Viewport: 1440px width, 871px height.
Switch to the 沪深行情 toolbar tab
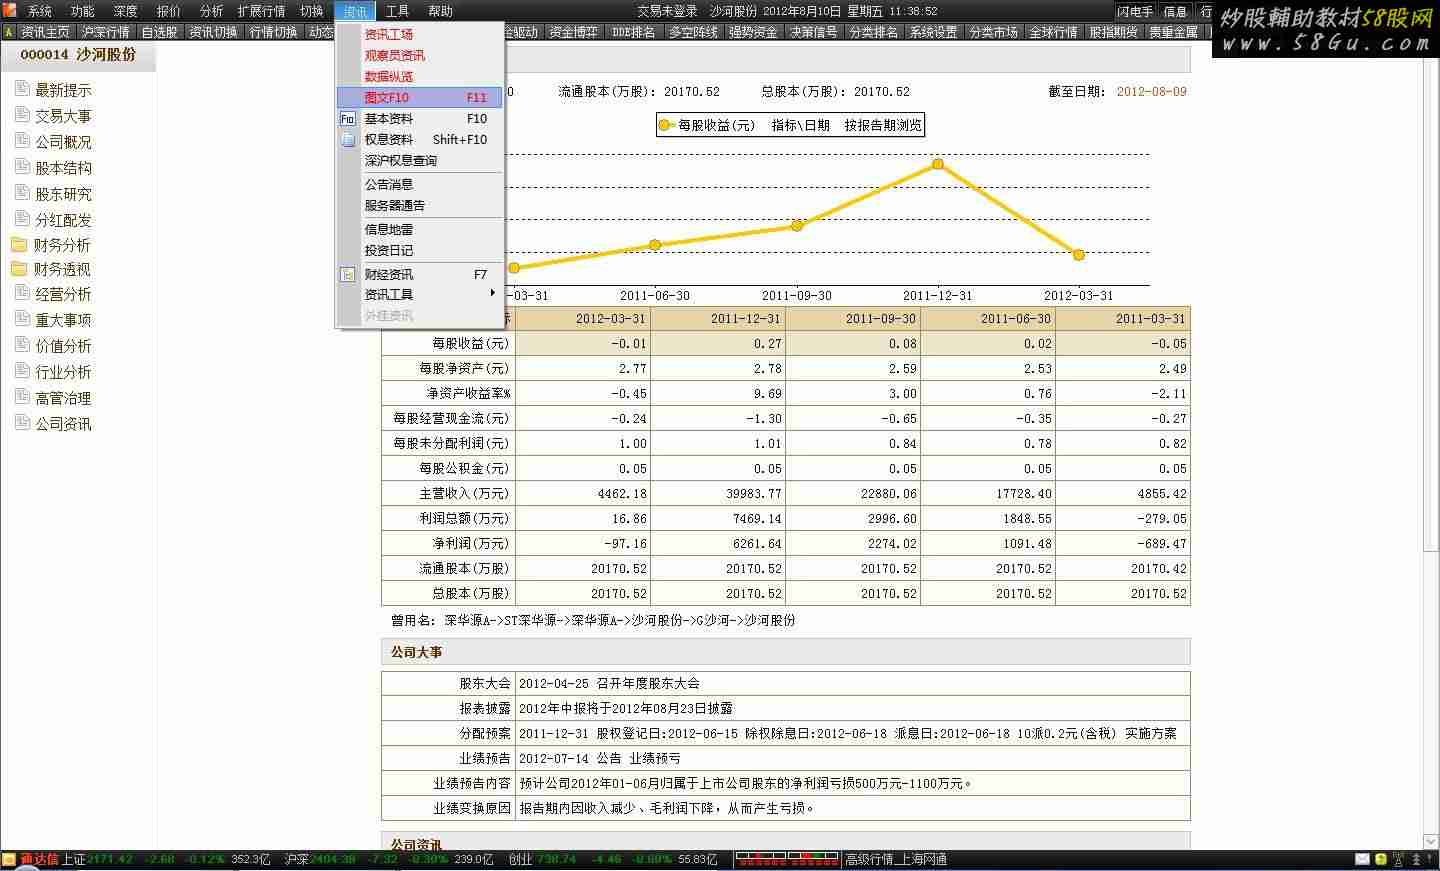pyautogui.click(x=105, y=32)
